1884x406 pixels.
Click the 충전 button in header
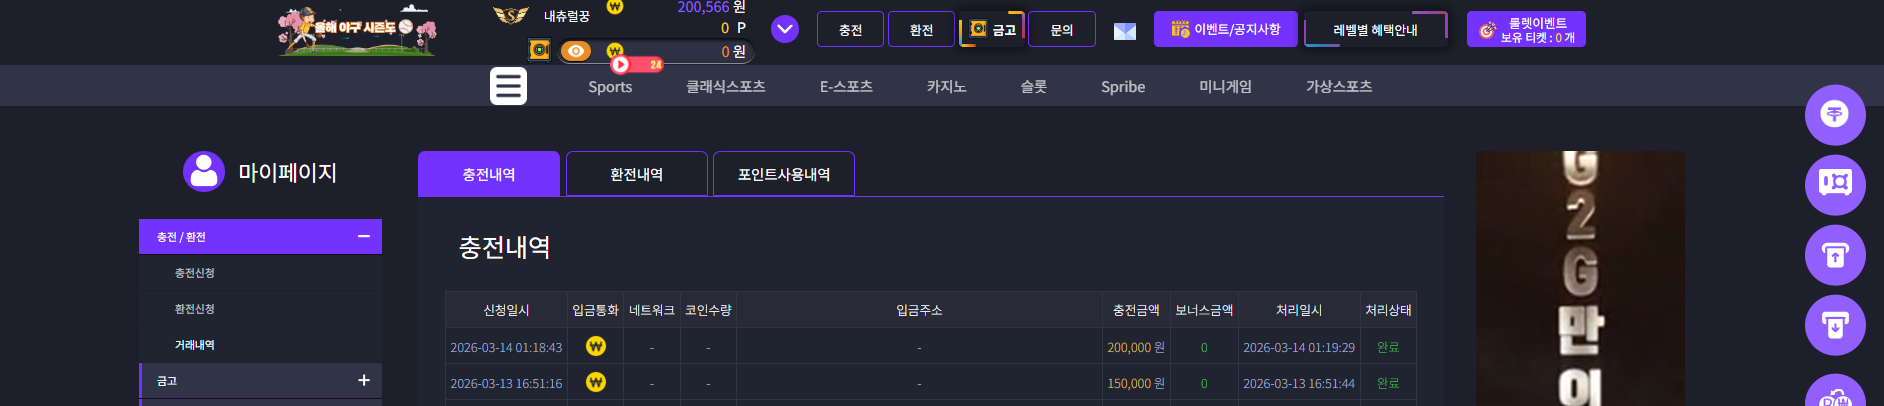(850, 30)
